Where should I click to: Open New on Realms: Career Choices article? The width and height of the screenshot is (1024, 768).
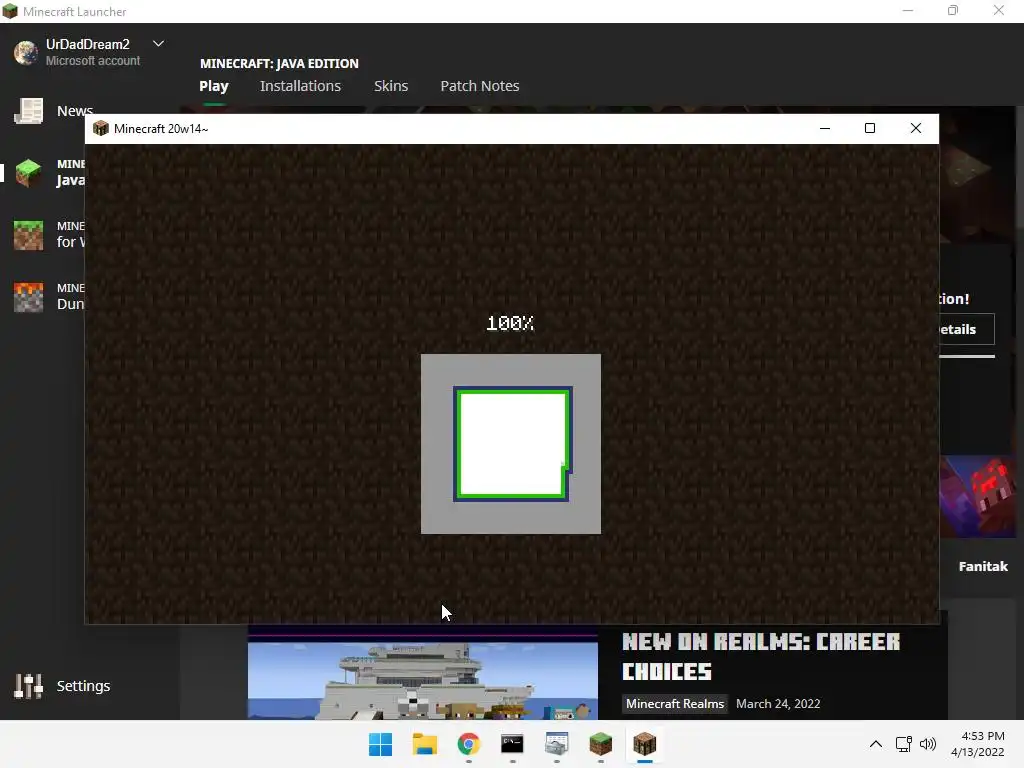point(761,656)
